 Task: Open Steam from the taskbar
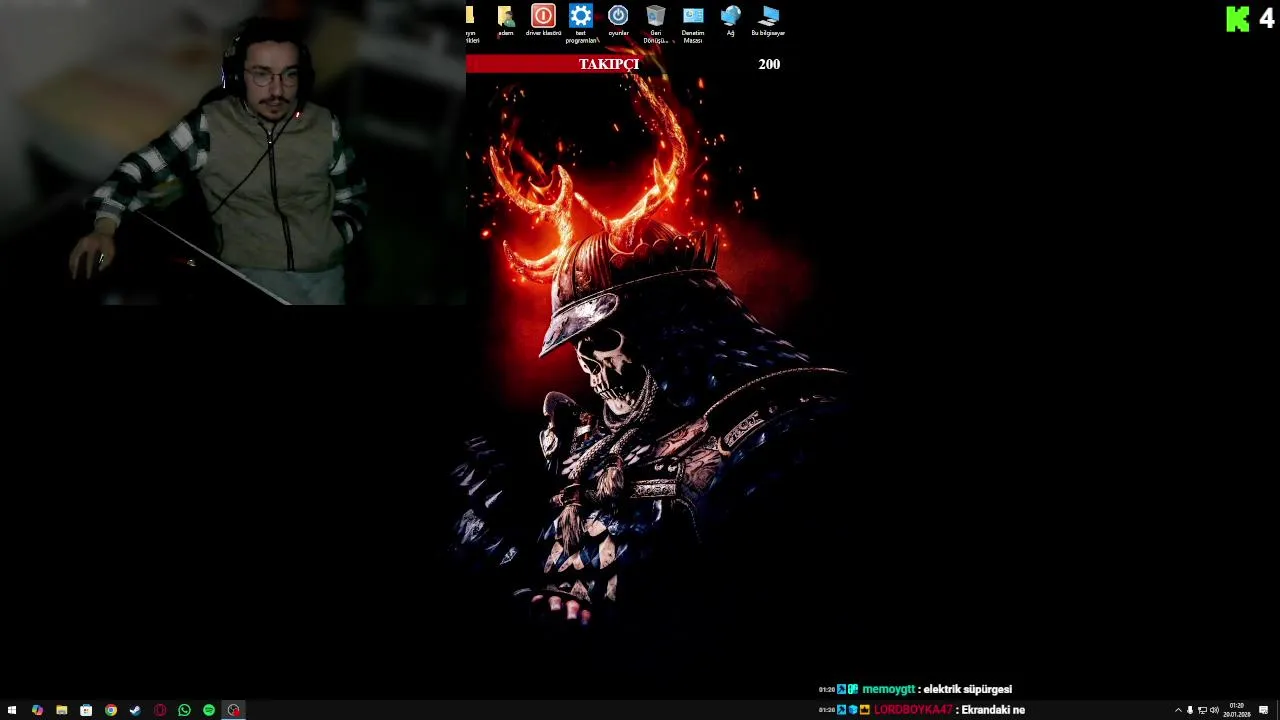click(x=135, y=710)
